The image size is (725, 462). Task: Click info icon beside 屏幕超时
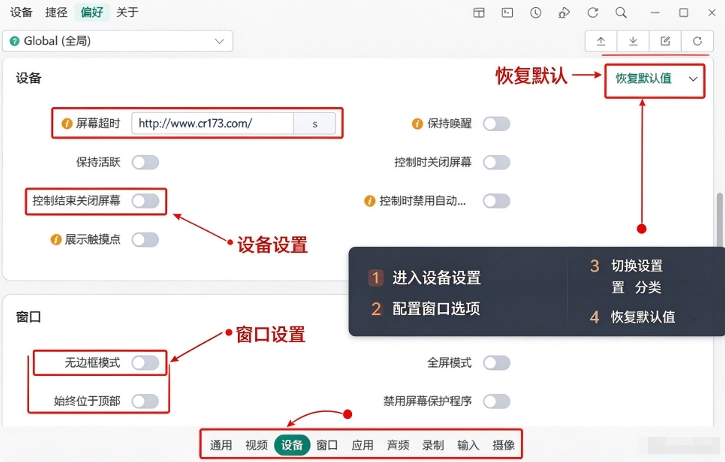[x=67, y=123]
